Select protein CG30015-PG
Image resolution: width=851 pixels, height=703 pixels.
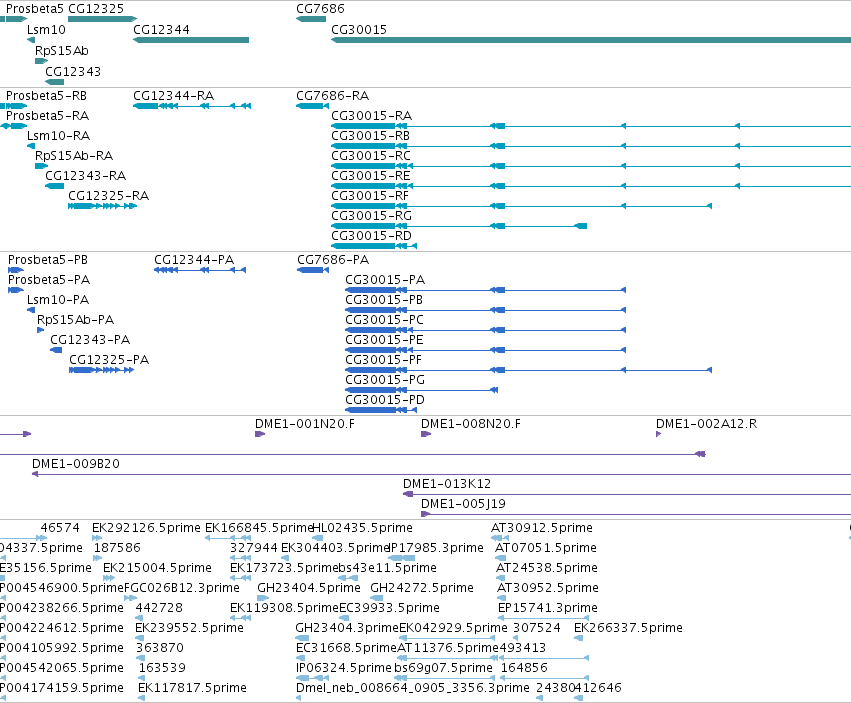(x=385, y=380)
